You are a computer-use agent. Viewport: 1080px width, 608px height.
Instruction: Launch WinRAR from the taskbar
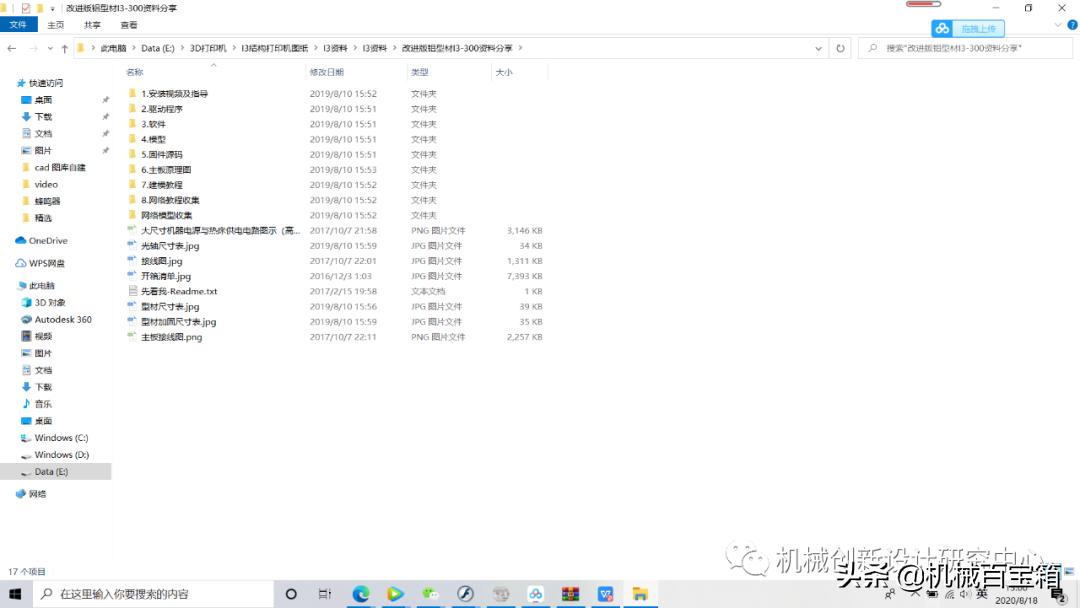click(x=570, y=593)
